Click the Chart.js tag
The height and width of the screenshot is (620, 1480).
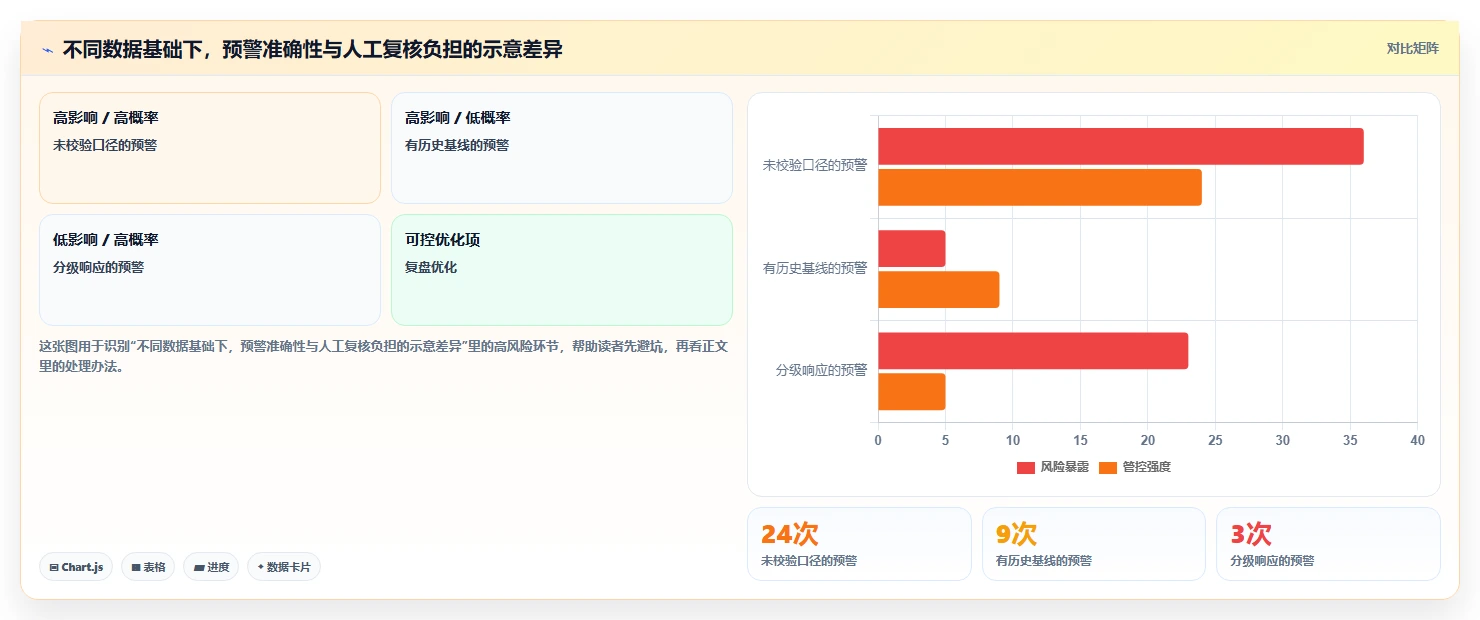(x=77, y=567)
